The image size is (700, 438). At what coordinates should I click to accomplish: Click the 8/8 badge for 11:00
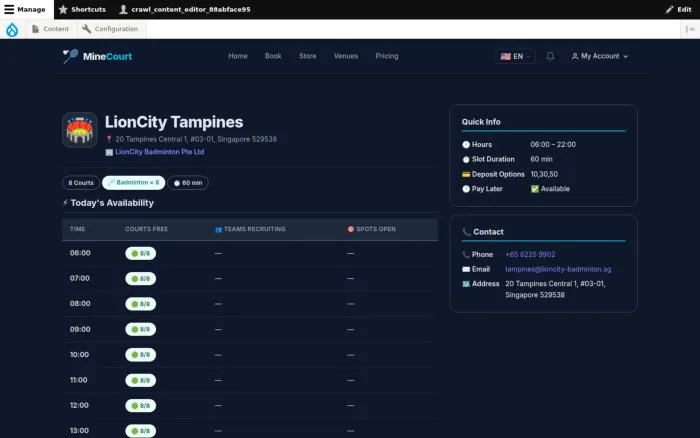click(x=141, y=380)
